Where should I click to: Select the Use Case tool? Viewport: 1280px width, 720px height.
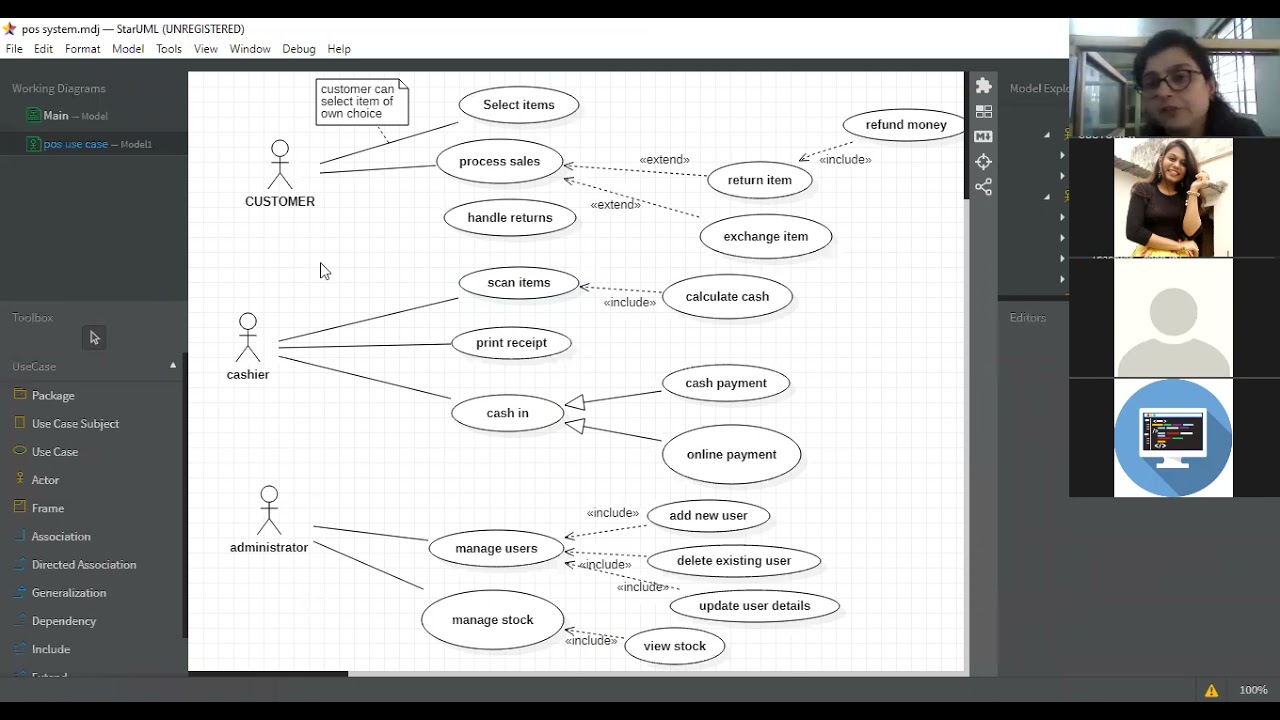pyautogui.click(x=54, y=452)
